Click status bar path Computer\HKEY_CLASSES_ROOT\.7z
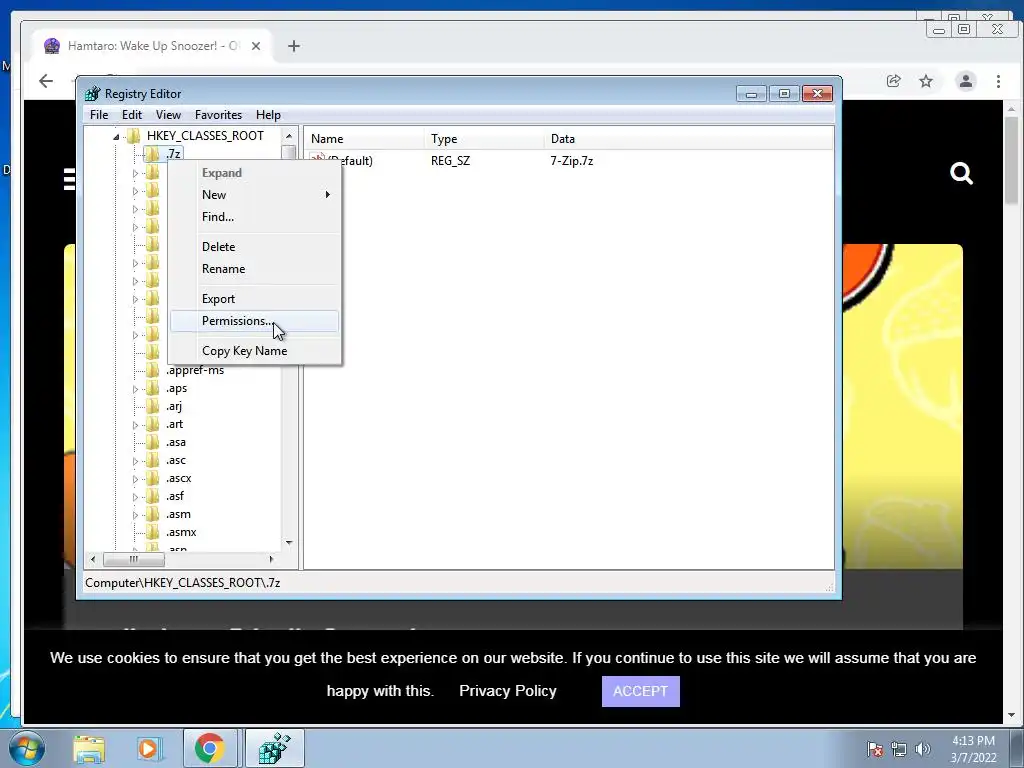 click(x=183, y=583)
